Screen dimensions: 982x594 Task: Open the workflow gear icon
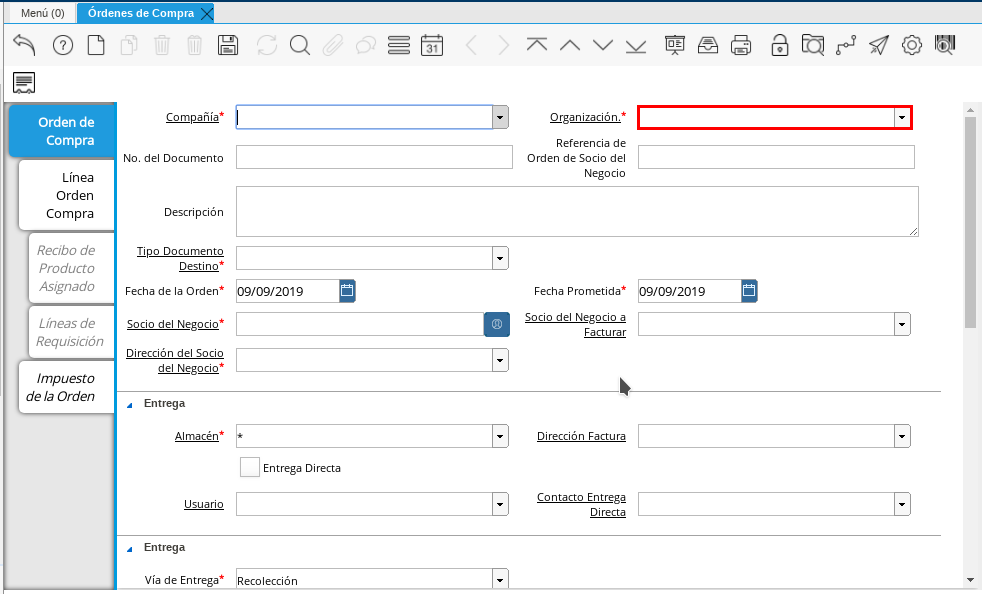[911, 45]
